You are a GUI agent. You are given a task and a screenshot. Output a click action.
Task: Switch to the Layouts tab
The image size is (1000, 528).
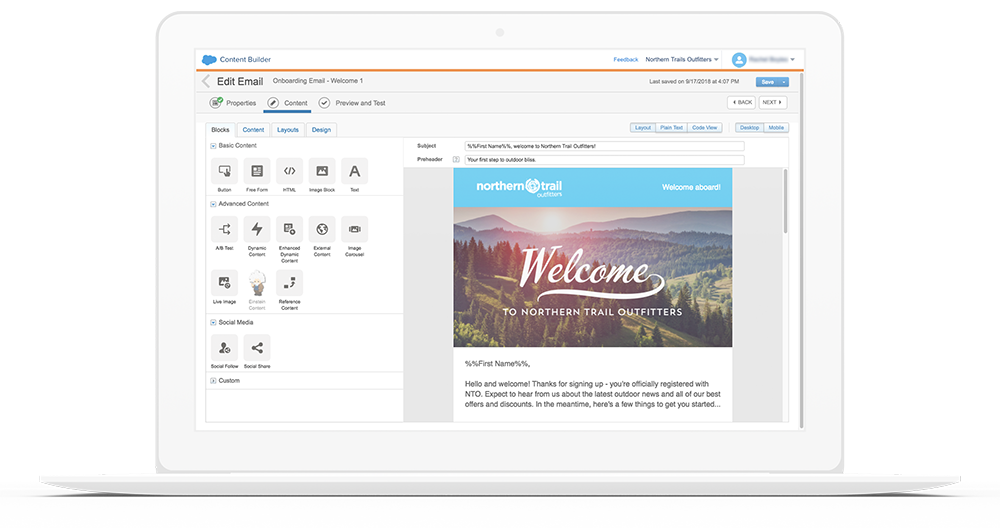tap(287, 130)
